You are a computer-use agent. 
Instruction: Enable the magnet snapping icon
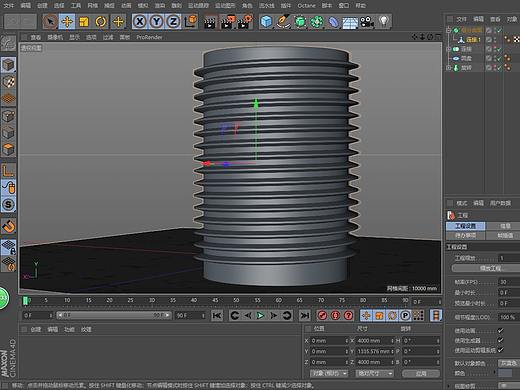tap(8, 226)
